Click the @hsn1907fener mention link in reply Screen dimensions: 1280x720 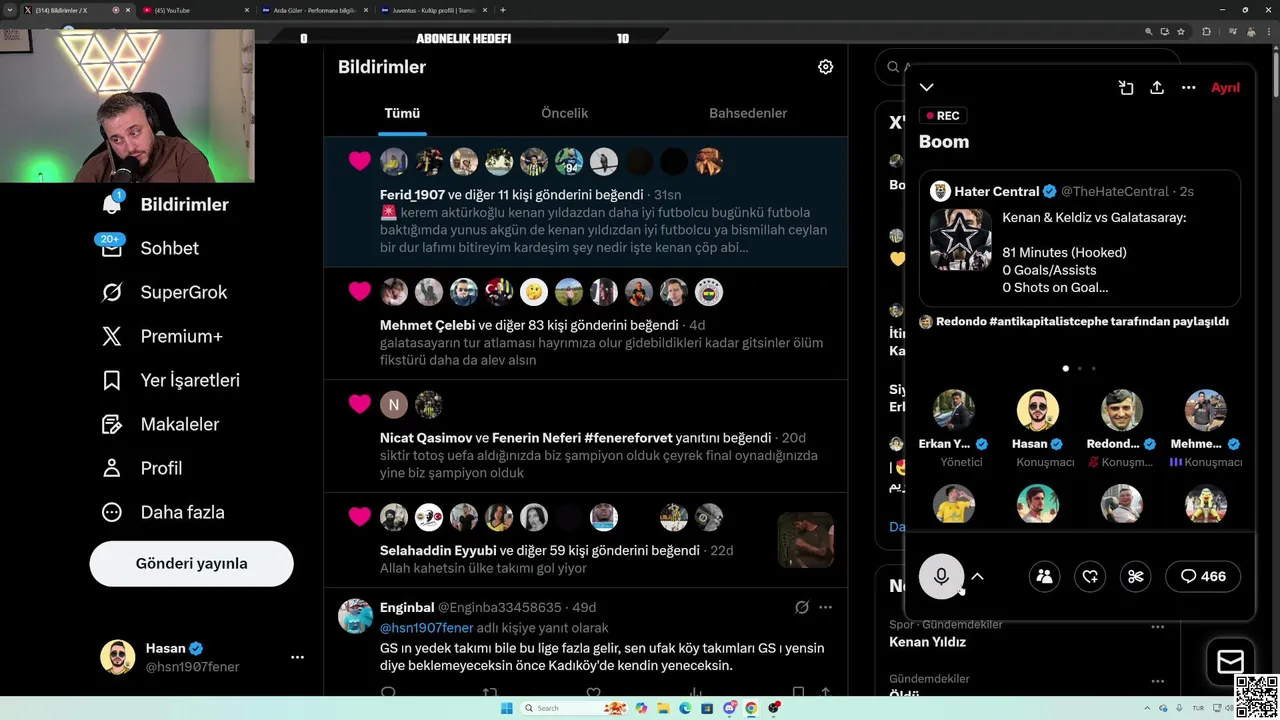tap(427, 628)
